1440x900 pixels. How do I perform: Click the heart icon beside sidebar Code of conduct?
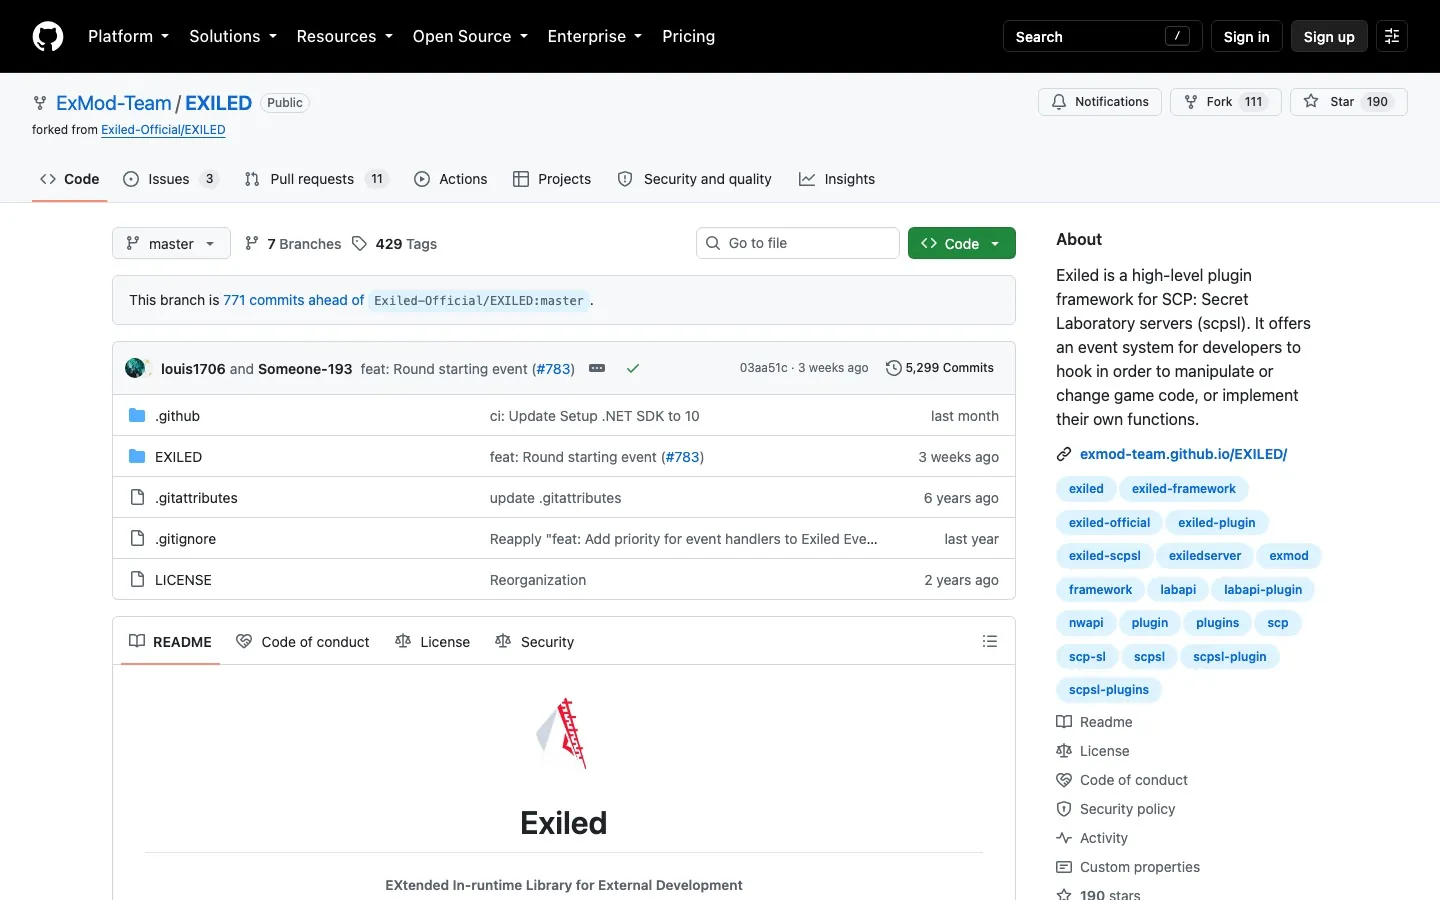(1064, 780)
